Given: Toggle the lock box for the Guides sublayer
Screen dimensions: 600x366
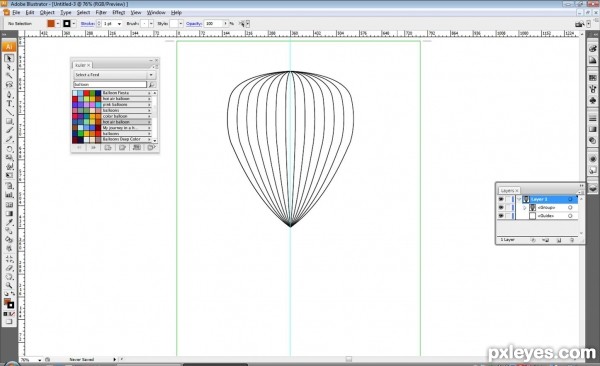Looking at the screenshot, I should tap(508, 216).
